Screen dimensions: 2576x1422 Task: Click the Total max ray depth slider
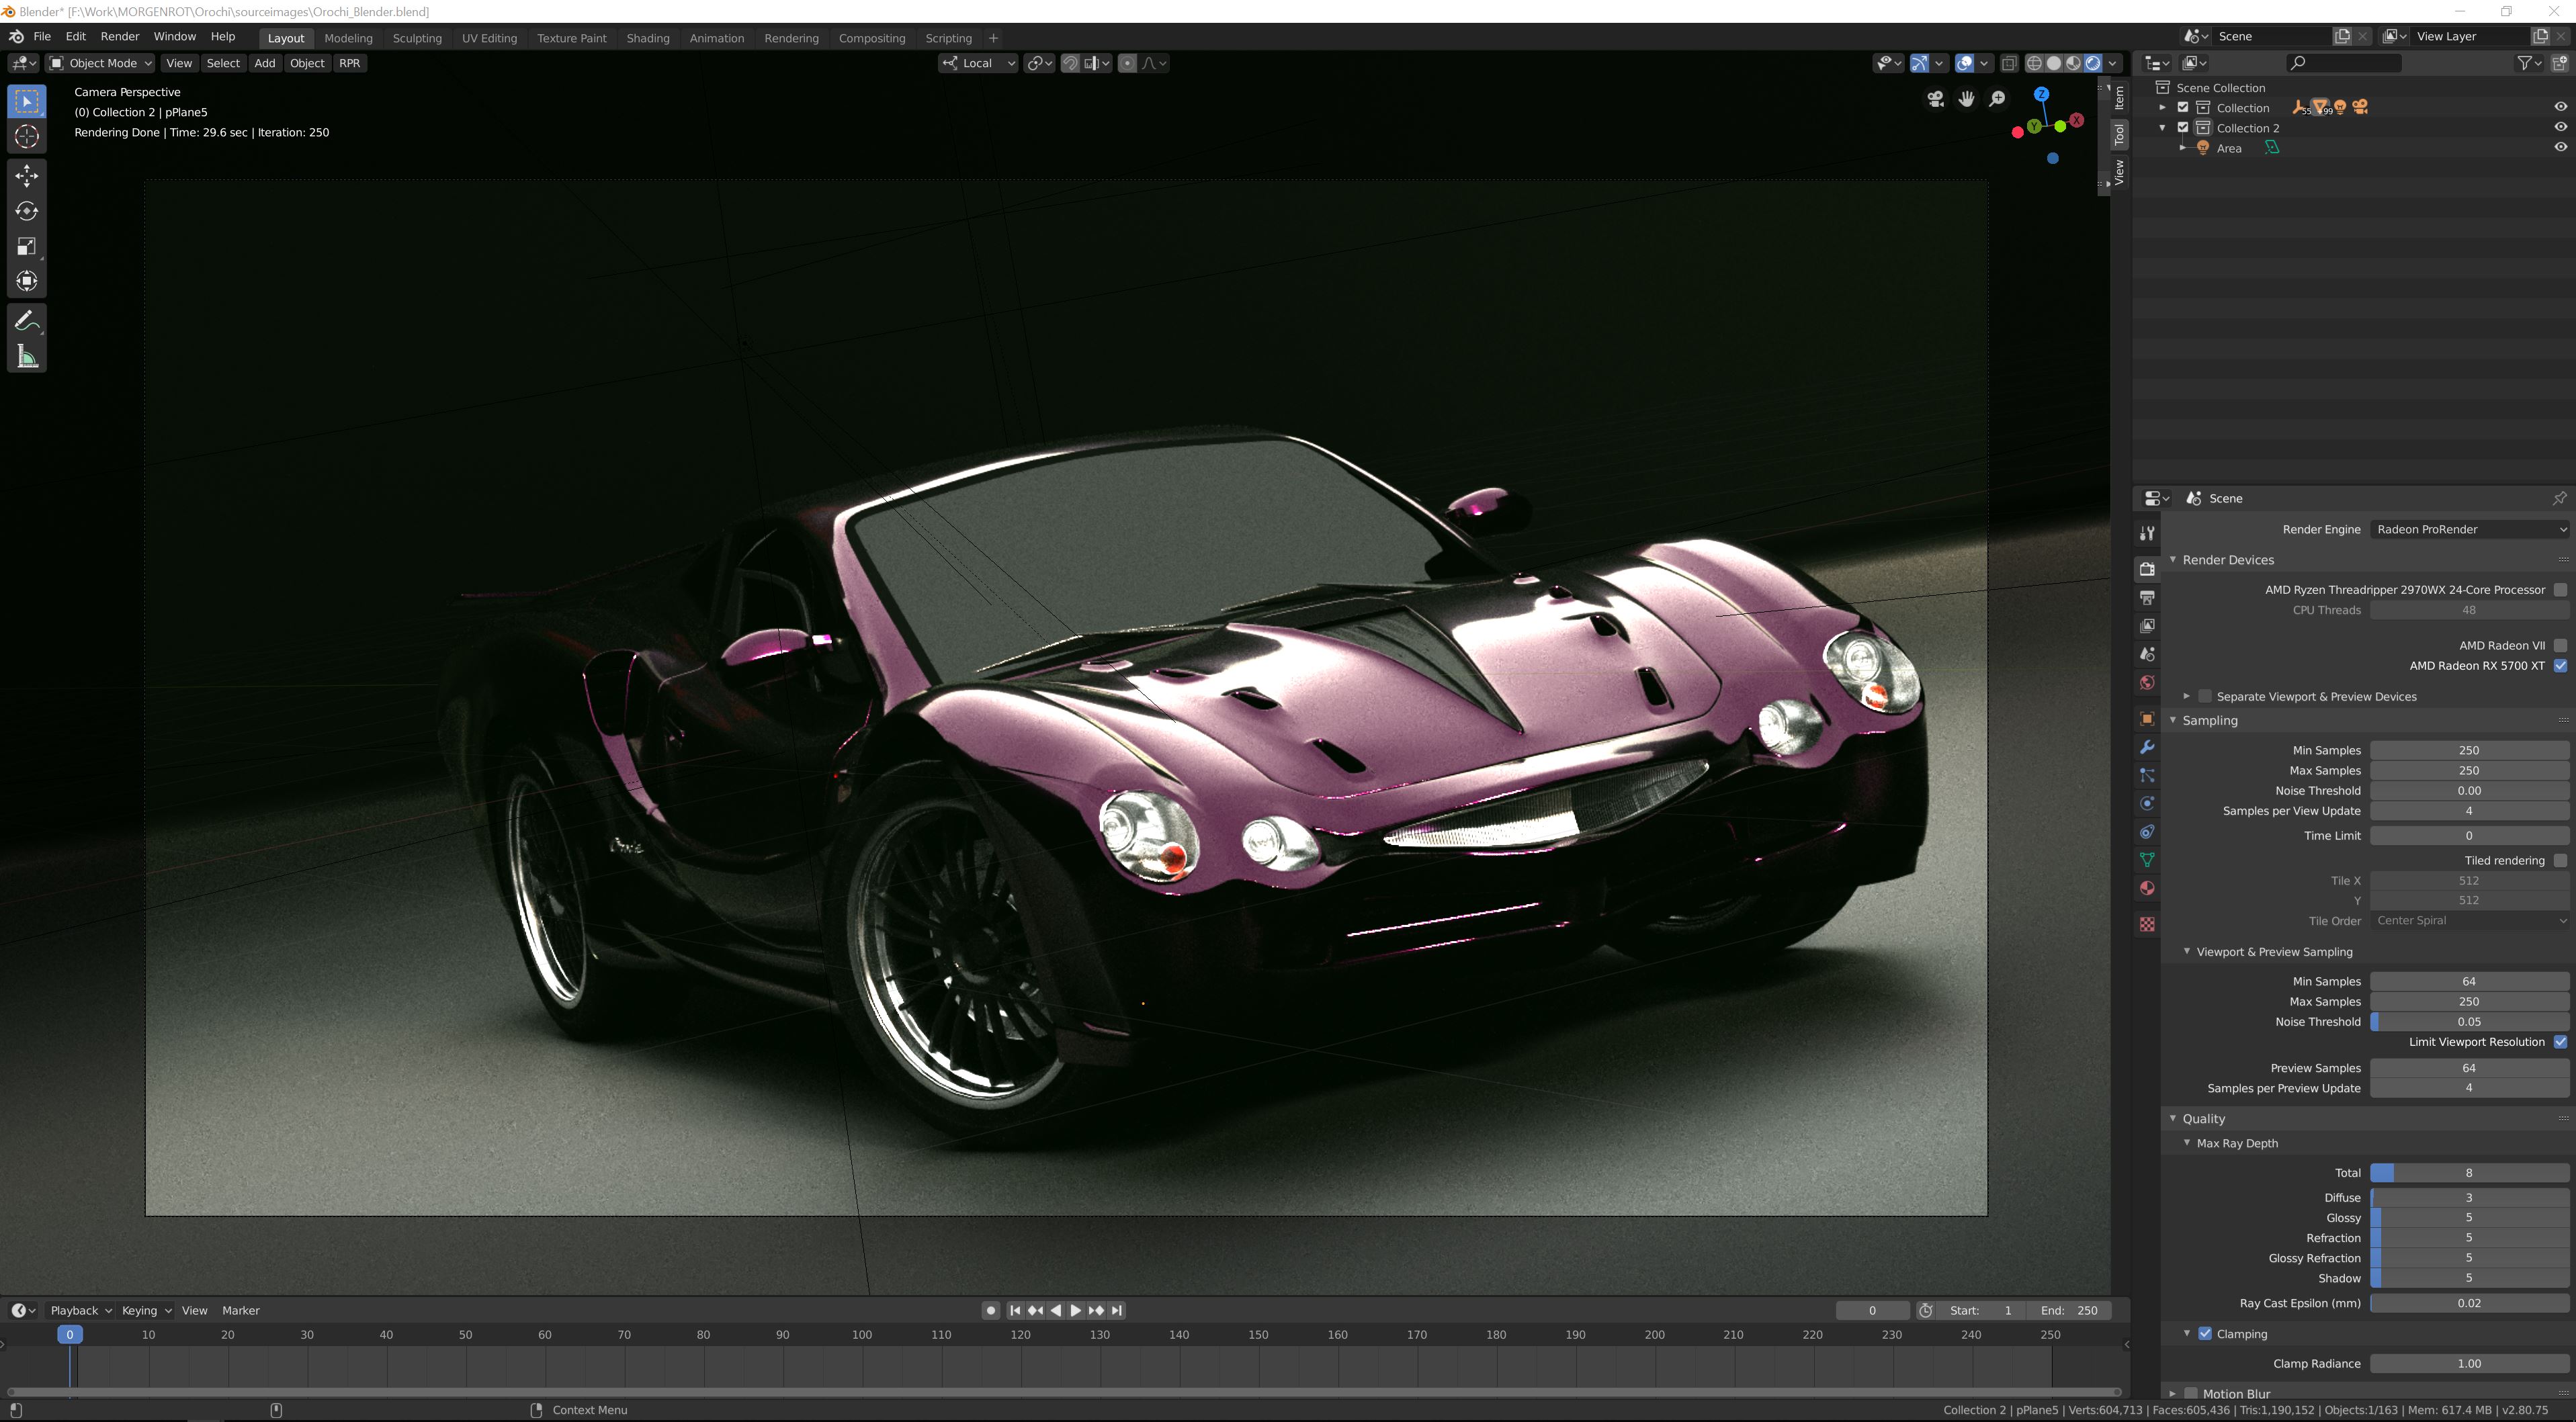coord(2469,1174)
